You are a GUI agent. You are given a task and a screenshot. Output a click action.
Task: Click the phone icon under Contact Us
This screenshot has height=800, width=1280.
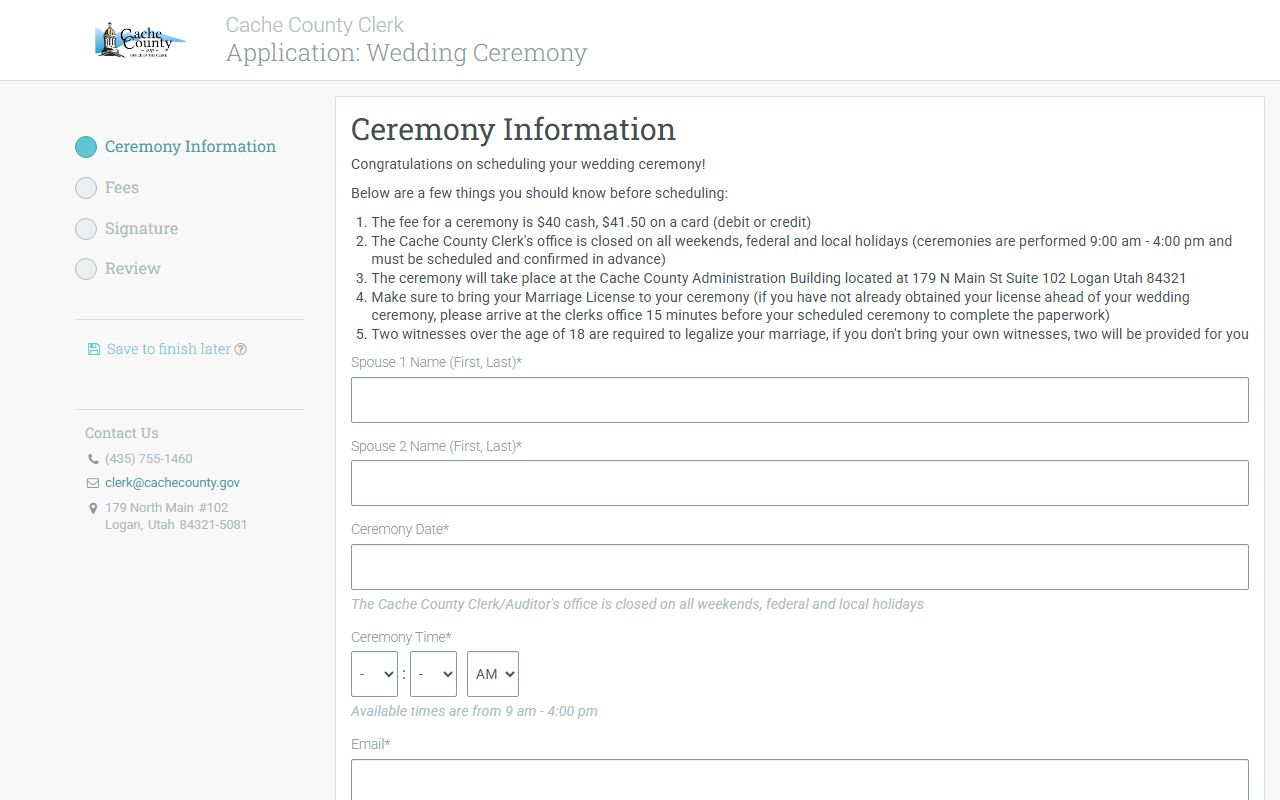(x=93, y=459)
